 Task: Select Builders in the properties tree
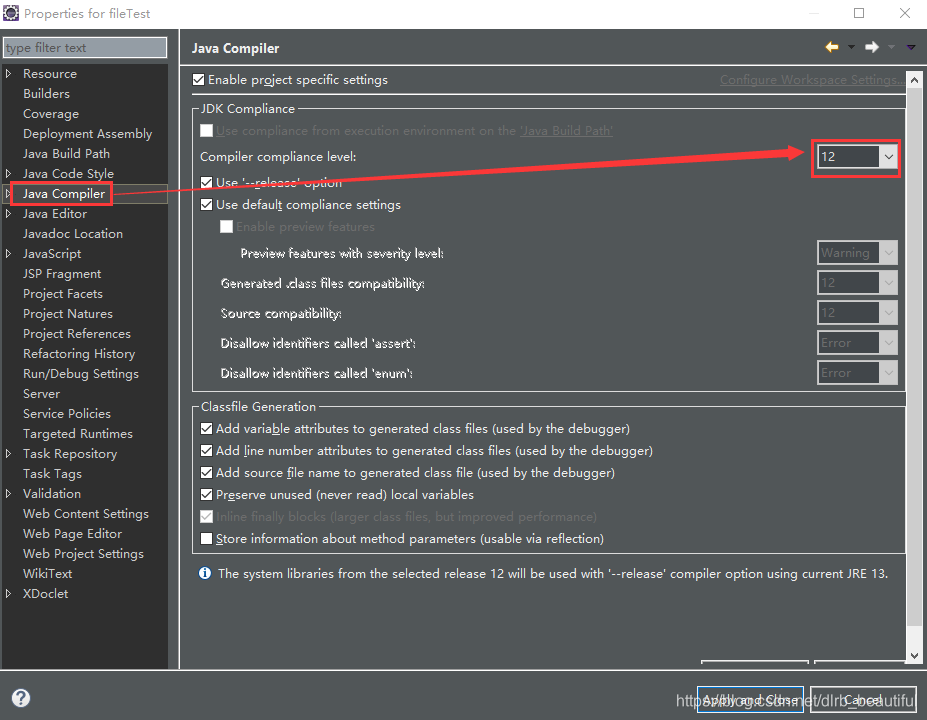coord(46,93)
